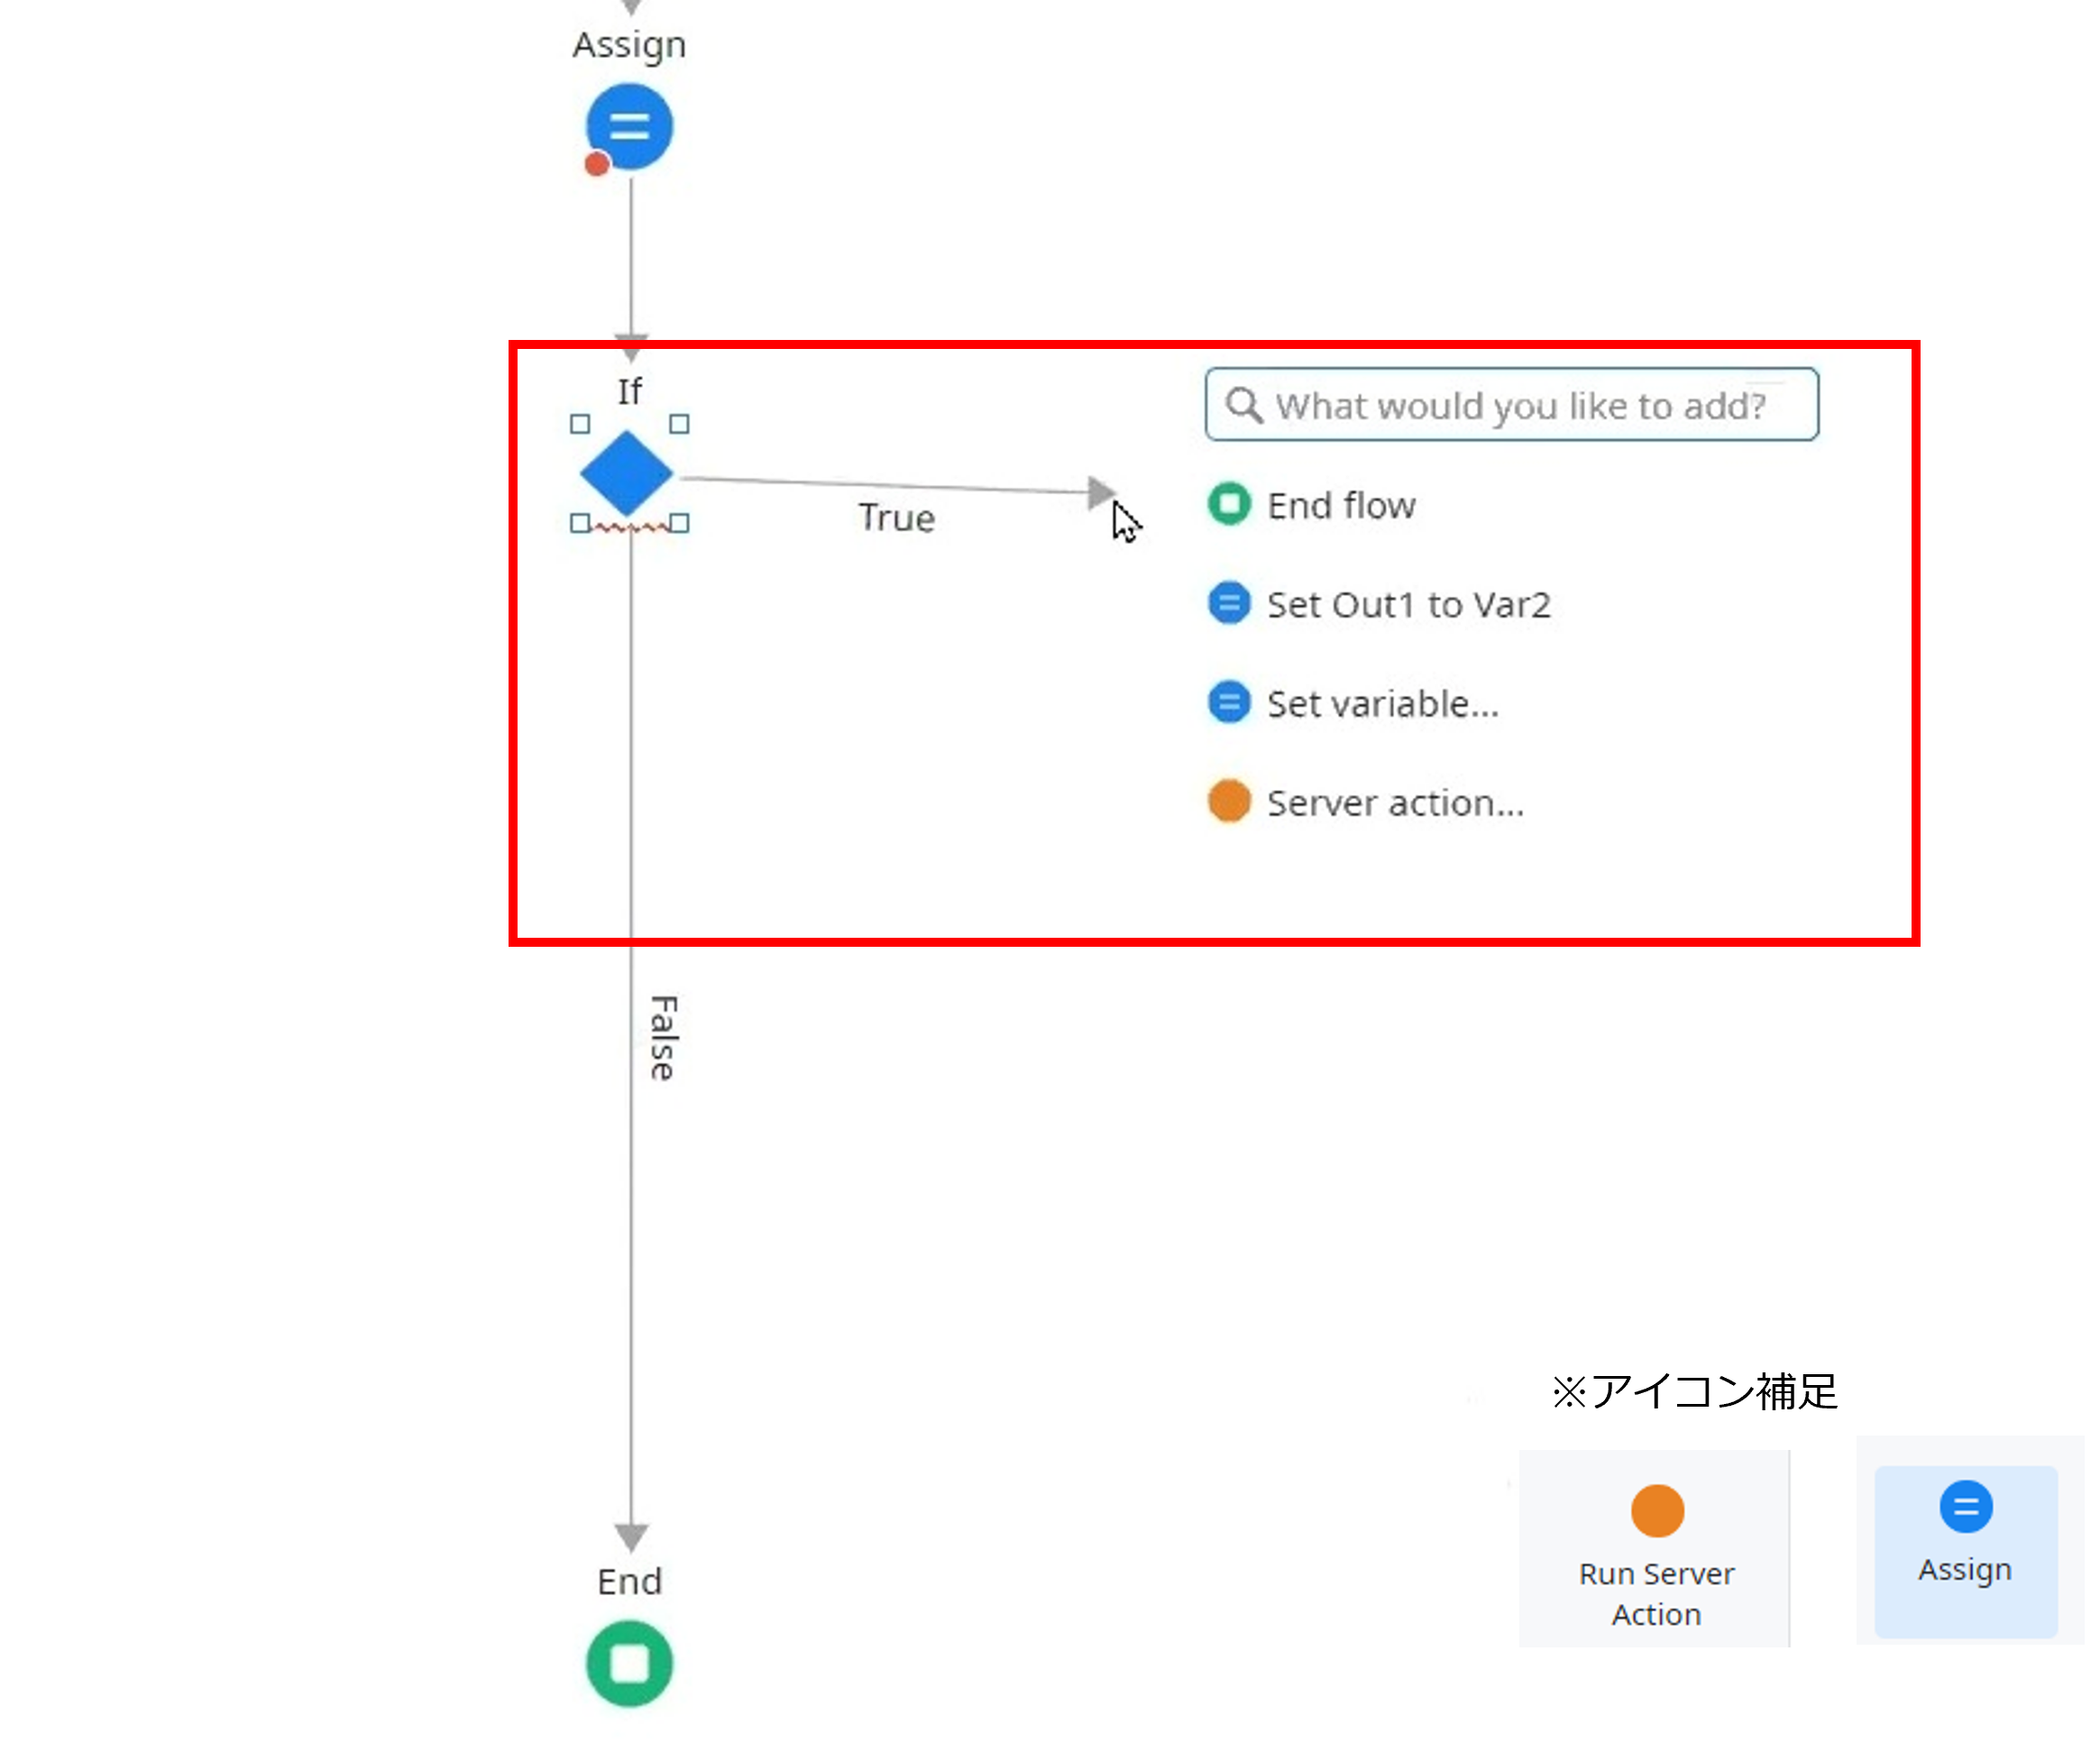The height and width of the screenshot is (1743, 2100).
Task: Click the magnifier icon in search box
Action: coord(1243,405)
